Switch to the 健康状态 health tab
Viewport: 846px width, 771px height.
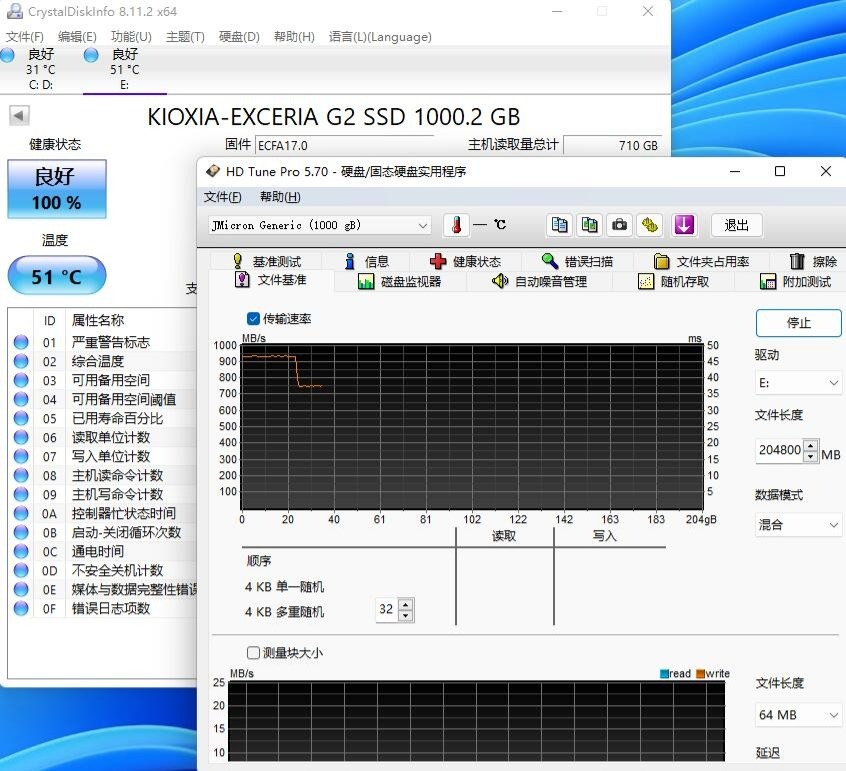(466, 262)
